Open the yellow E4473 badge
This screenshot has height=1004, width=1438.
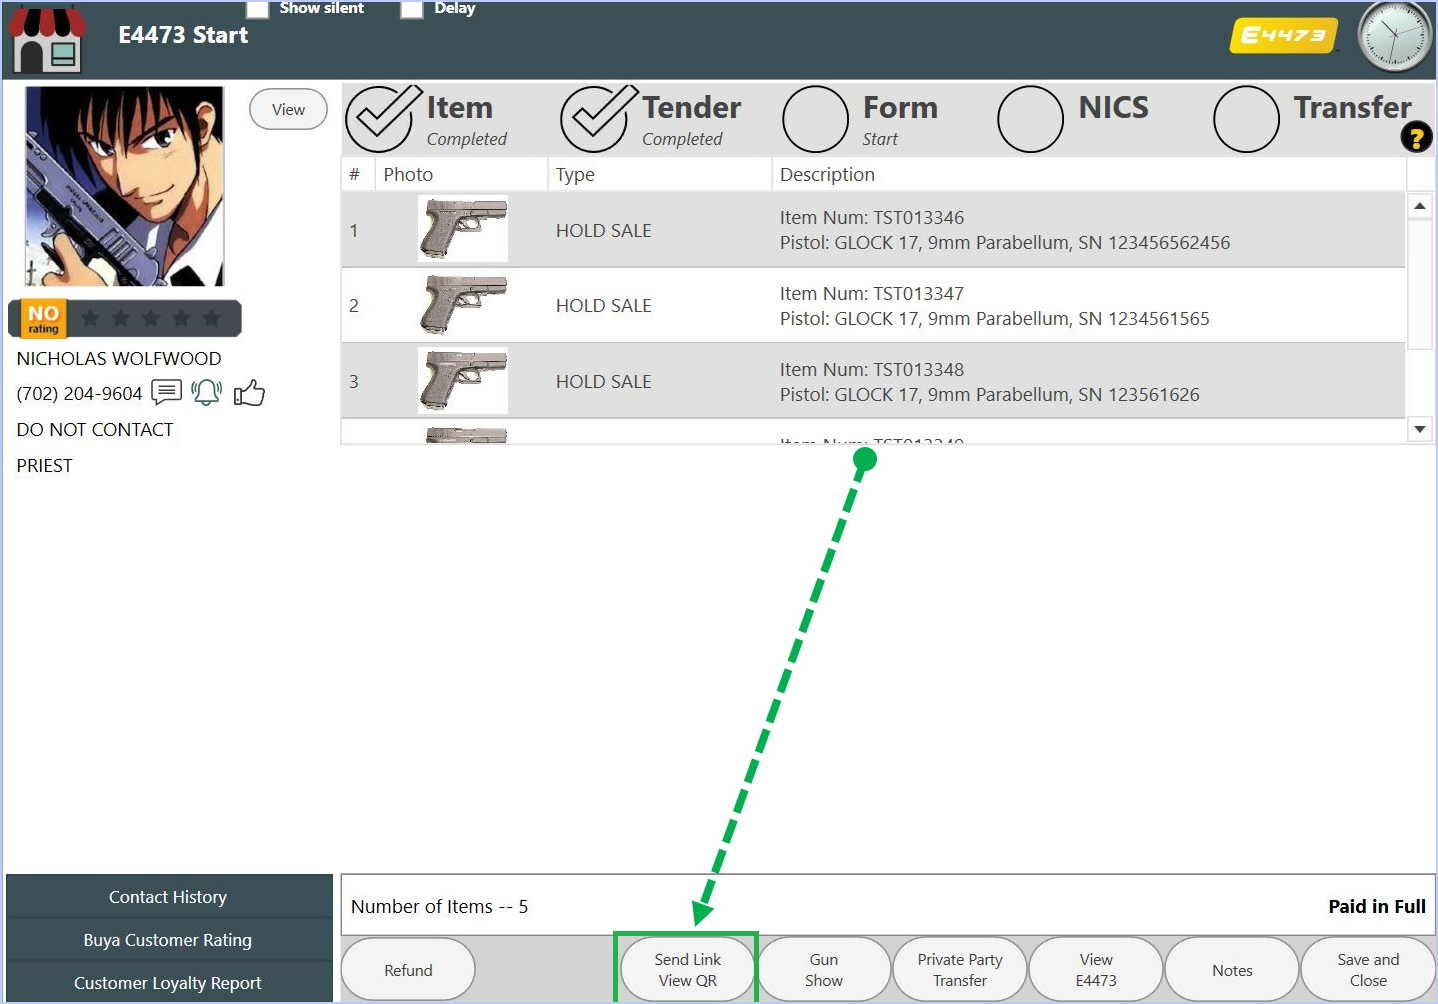point(1284,36)
